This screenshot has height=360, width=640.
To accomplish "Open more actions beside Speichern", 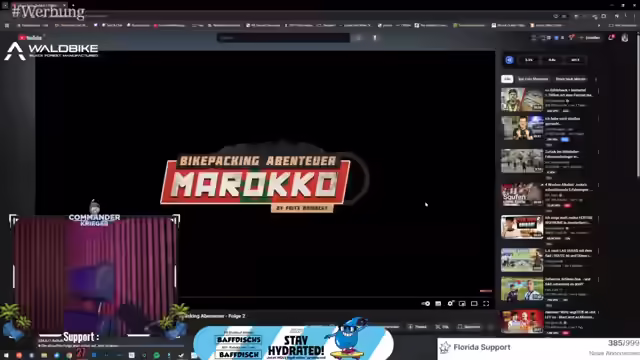I will pyautogui.click(x=491, y=327).
